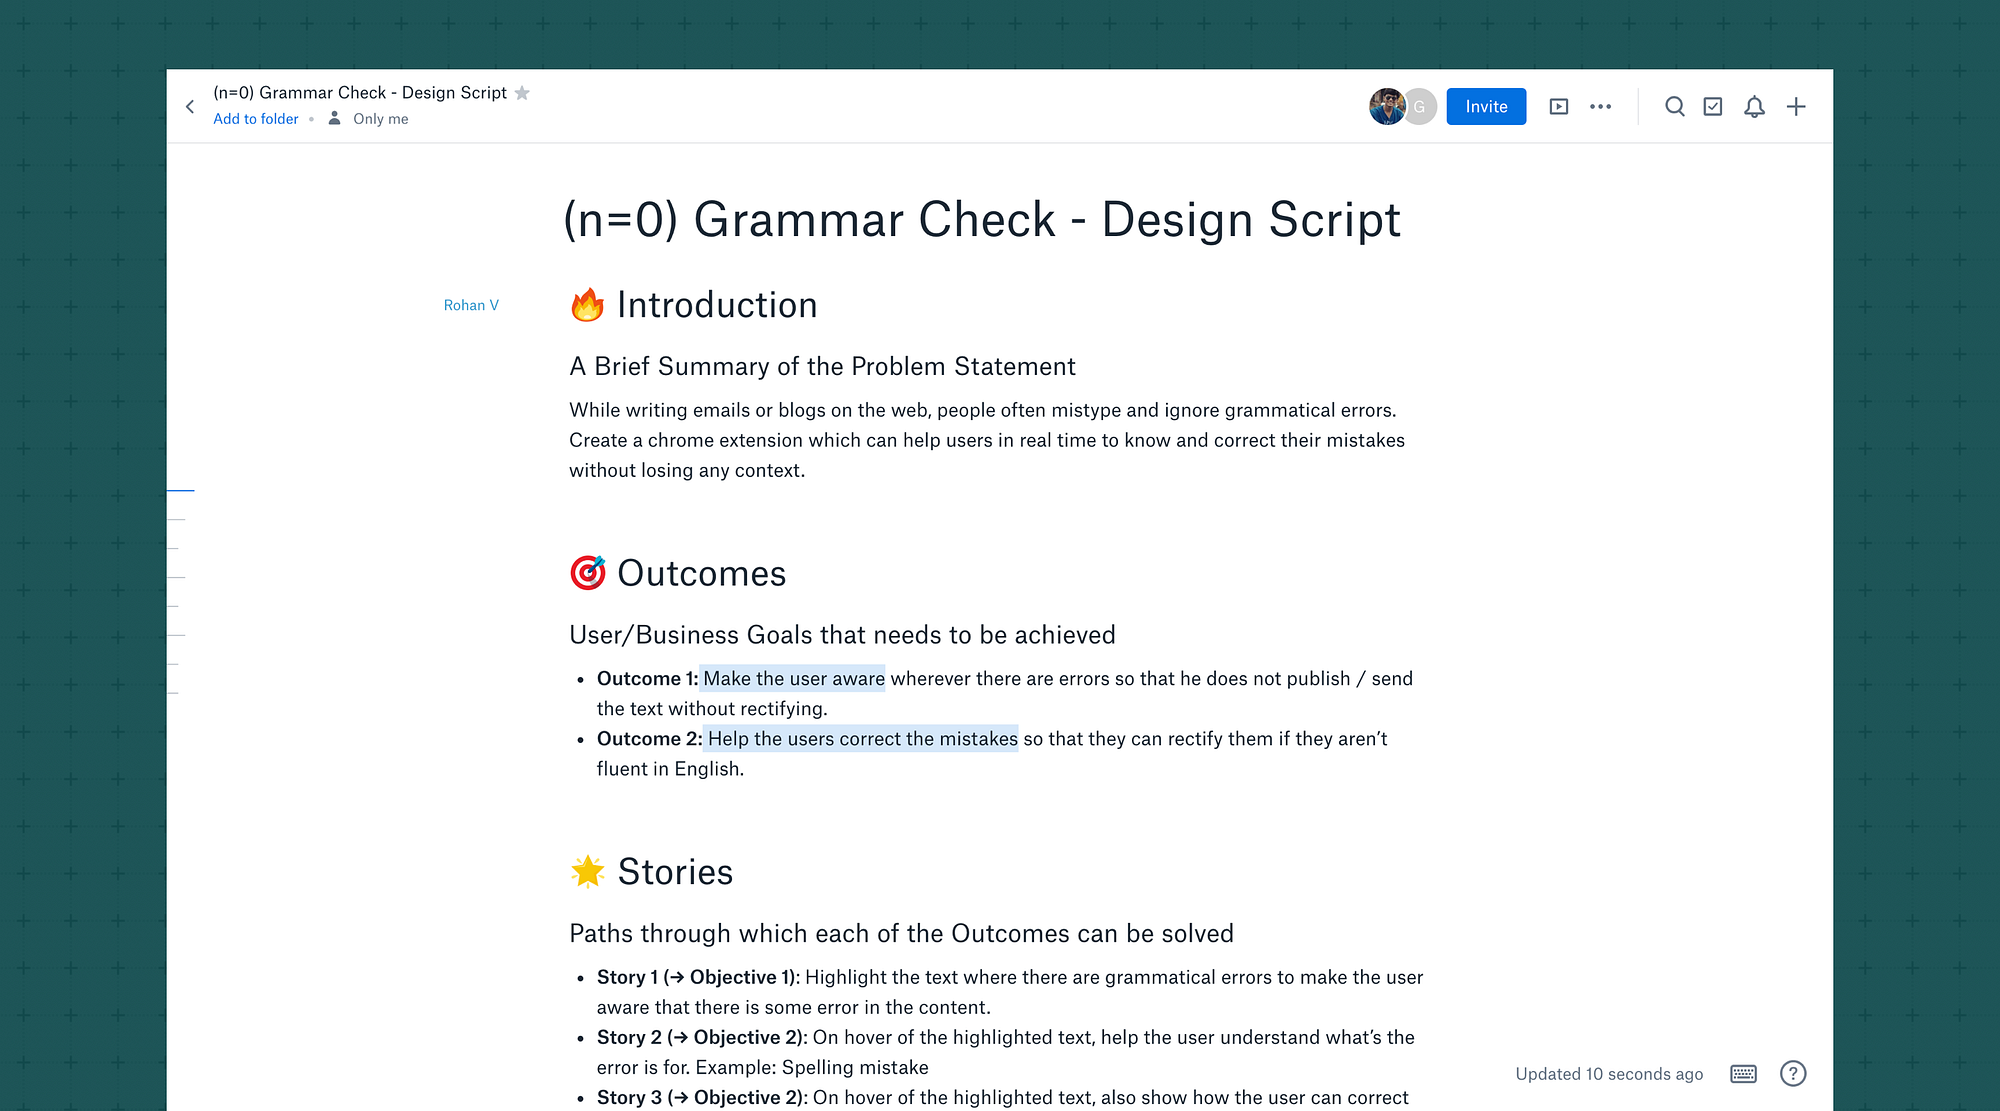The width and height of the screenshot is (2000, 1111).
Task: Show keyboard shortcuts with the keyboard icon
Action: (1743, 1073)
